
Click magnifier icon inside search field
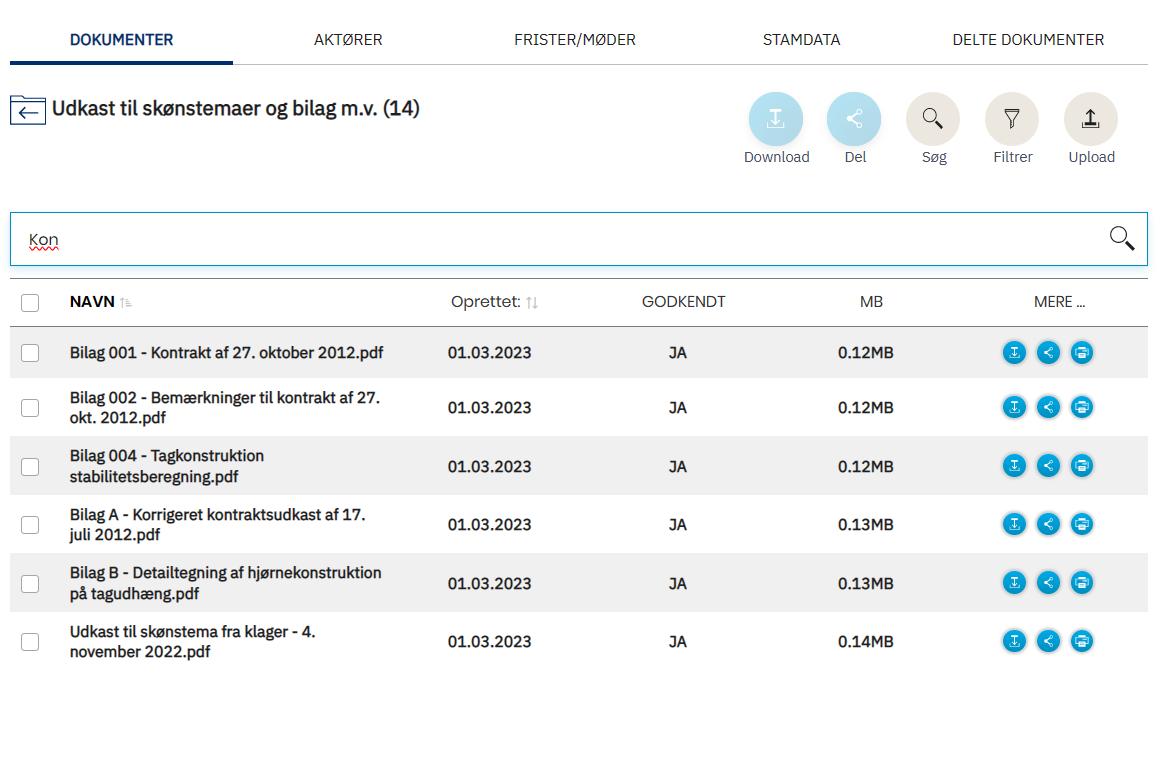point(1122,238)
